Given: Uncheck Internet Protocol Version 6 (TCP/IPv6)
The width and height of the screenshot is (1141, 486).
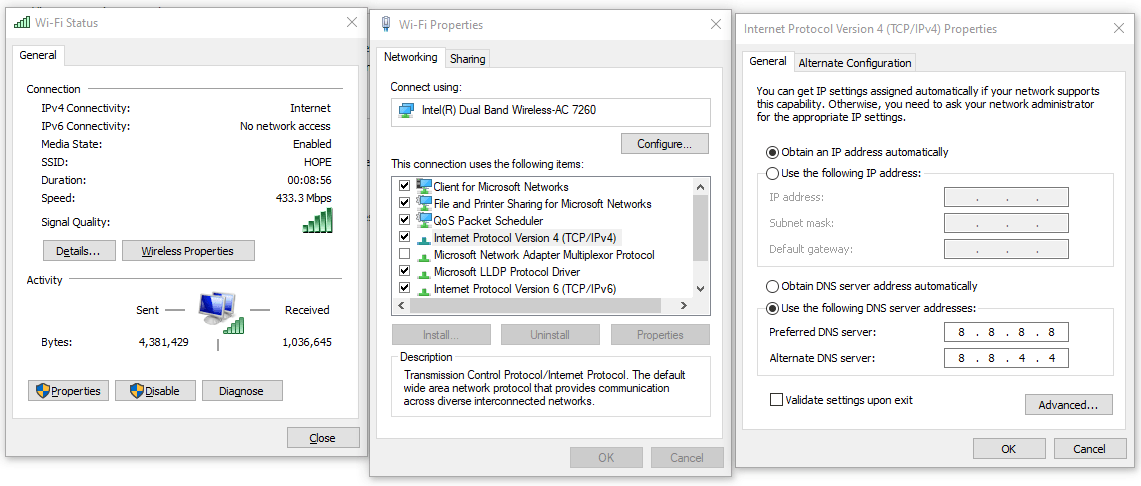Looking at the screenshot, I should pyautogui.click(x=405, y=288).
